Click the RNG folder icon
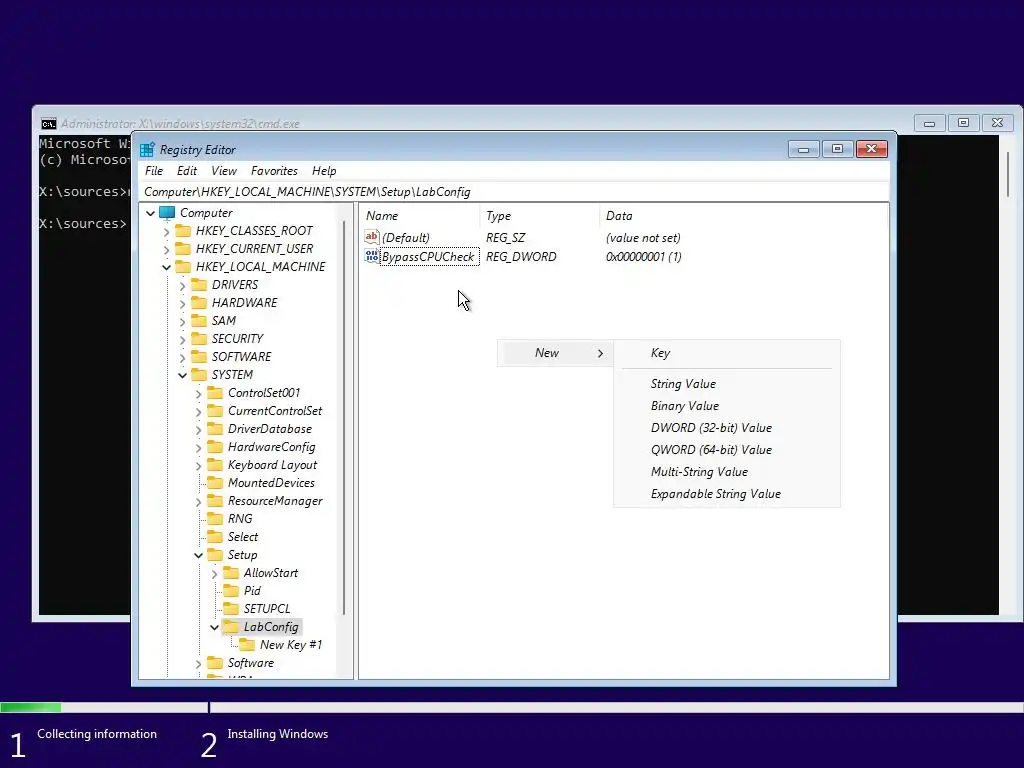 tap(216, 519)
